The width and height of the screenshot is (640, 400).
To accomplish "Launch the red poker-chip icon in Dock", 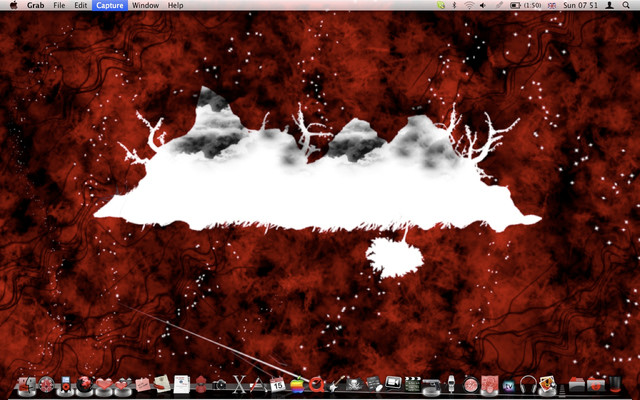I will tap(46, 384).
